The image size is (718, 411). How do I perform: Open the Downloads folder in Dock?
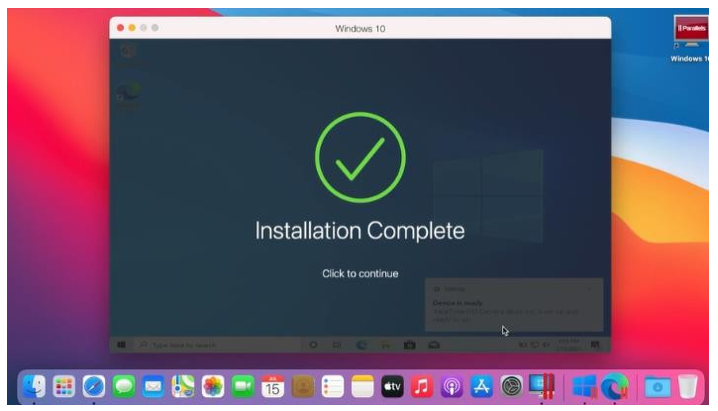tap(656, 386)
